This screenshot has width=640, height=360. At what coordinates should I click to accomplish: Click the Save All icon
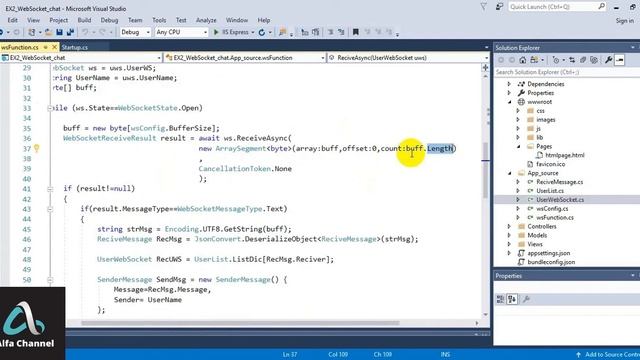click(70, 32)
